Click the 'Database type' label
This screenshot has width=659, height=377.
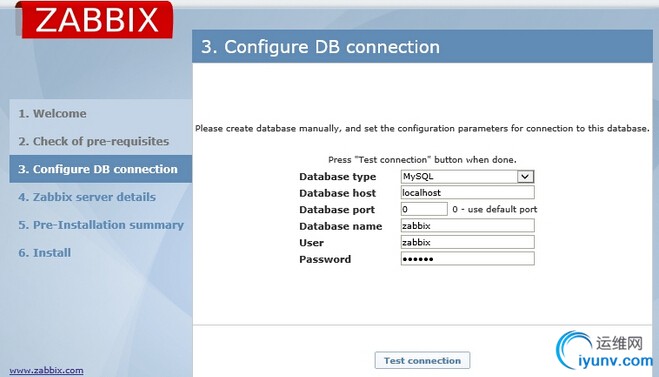tap(337, 177)
